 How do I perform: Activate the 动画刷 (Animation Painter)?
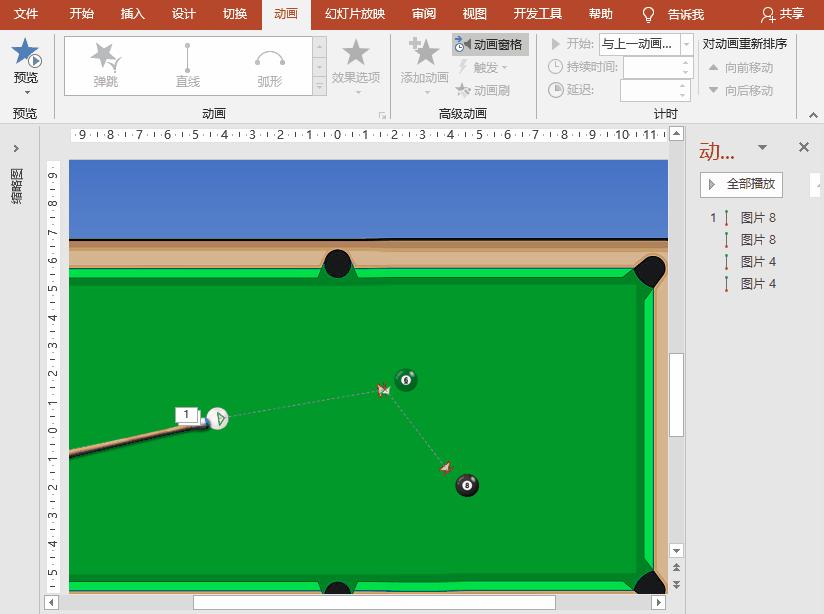click(x=489, y=89)
